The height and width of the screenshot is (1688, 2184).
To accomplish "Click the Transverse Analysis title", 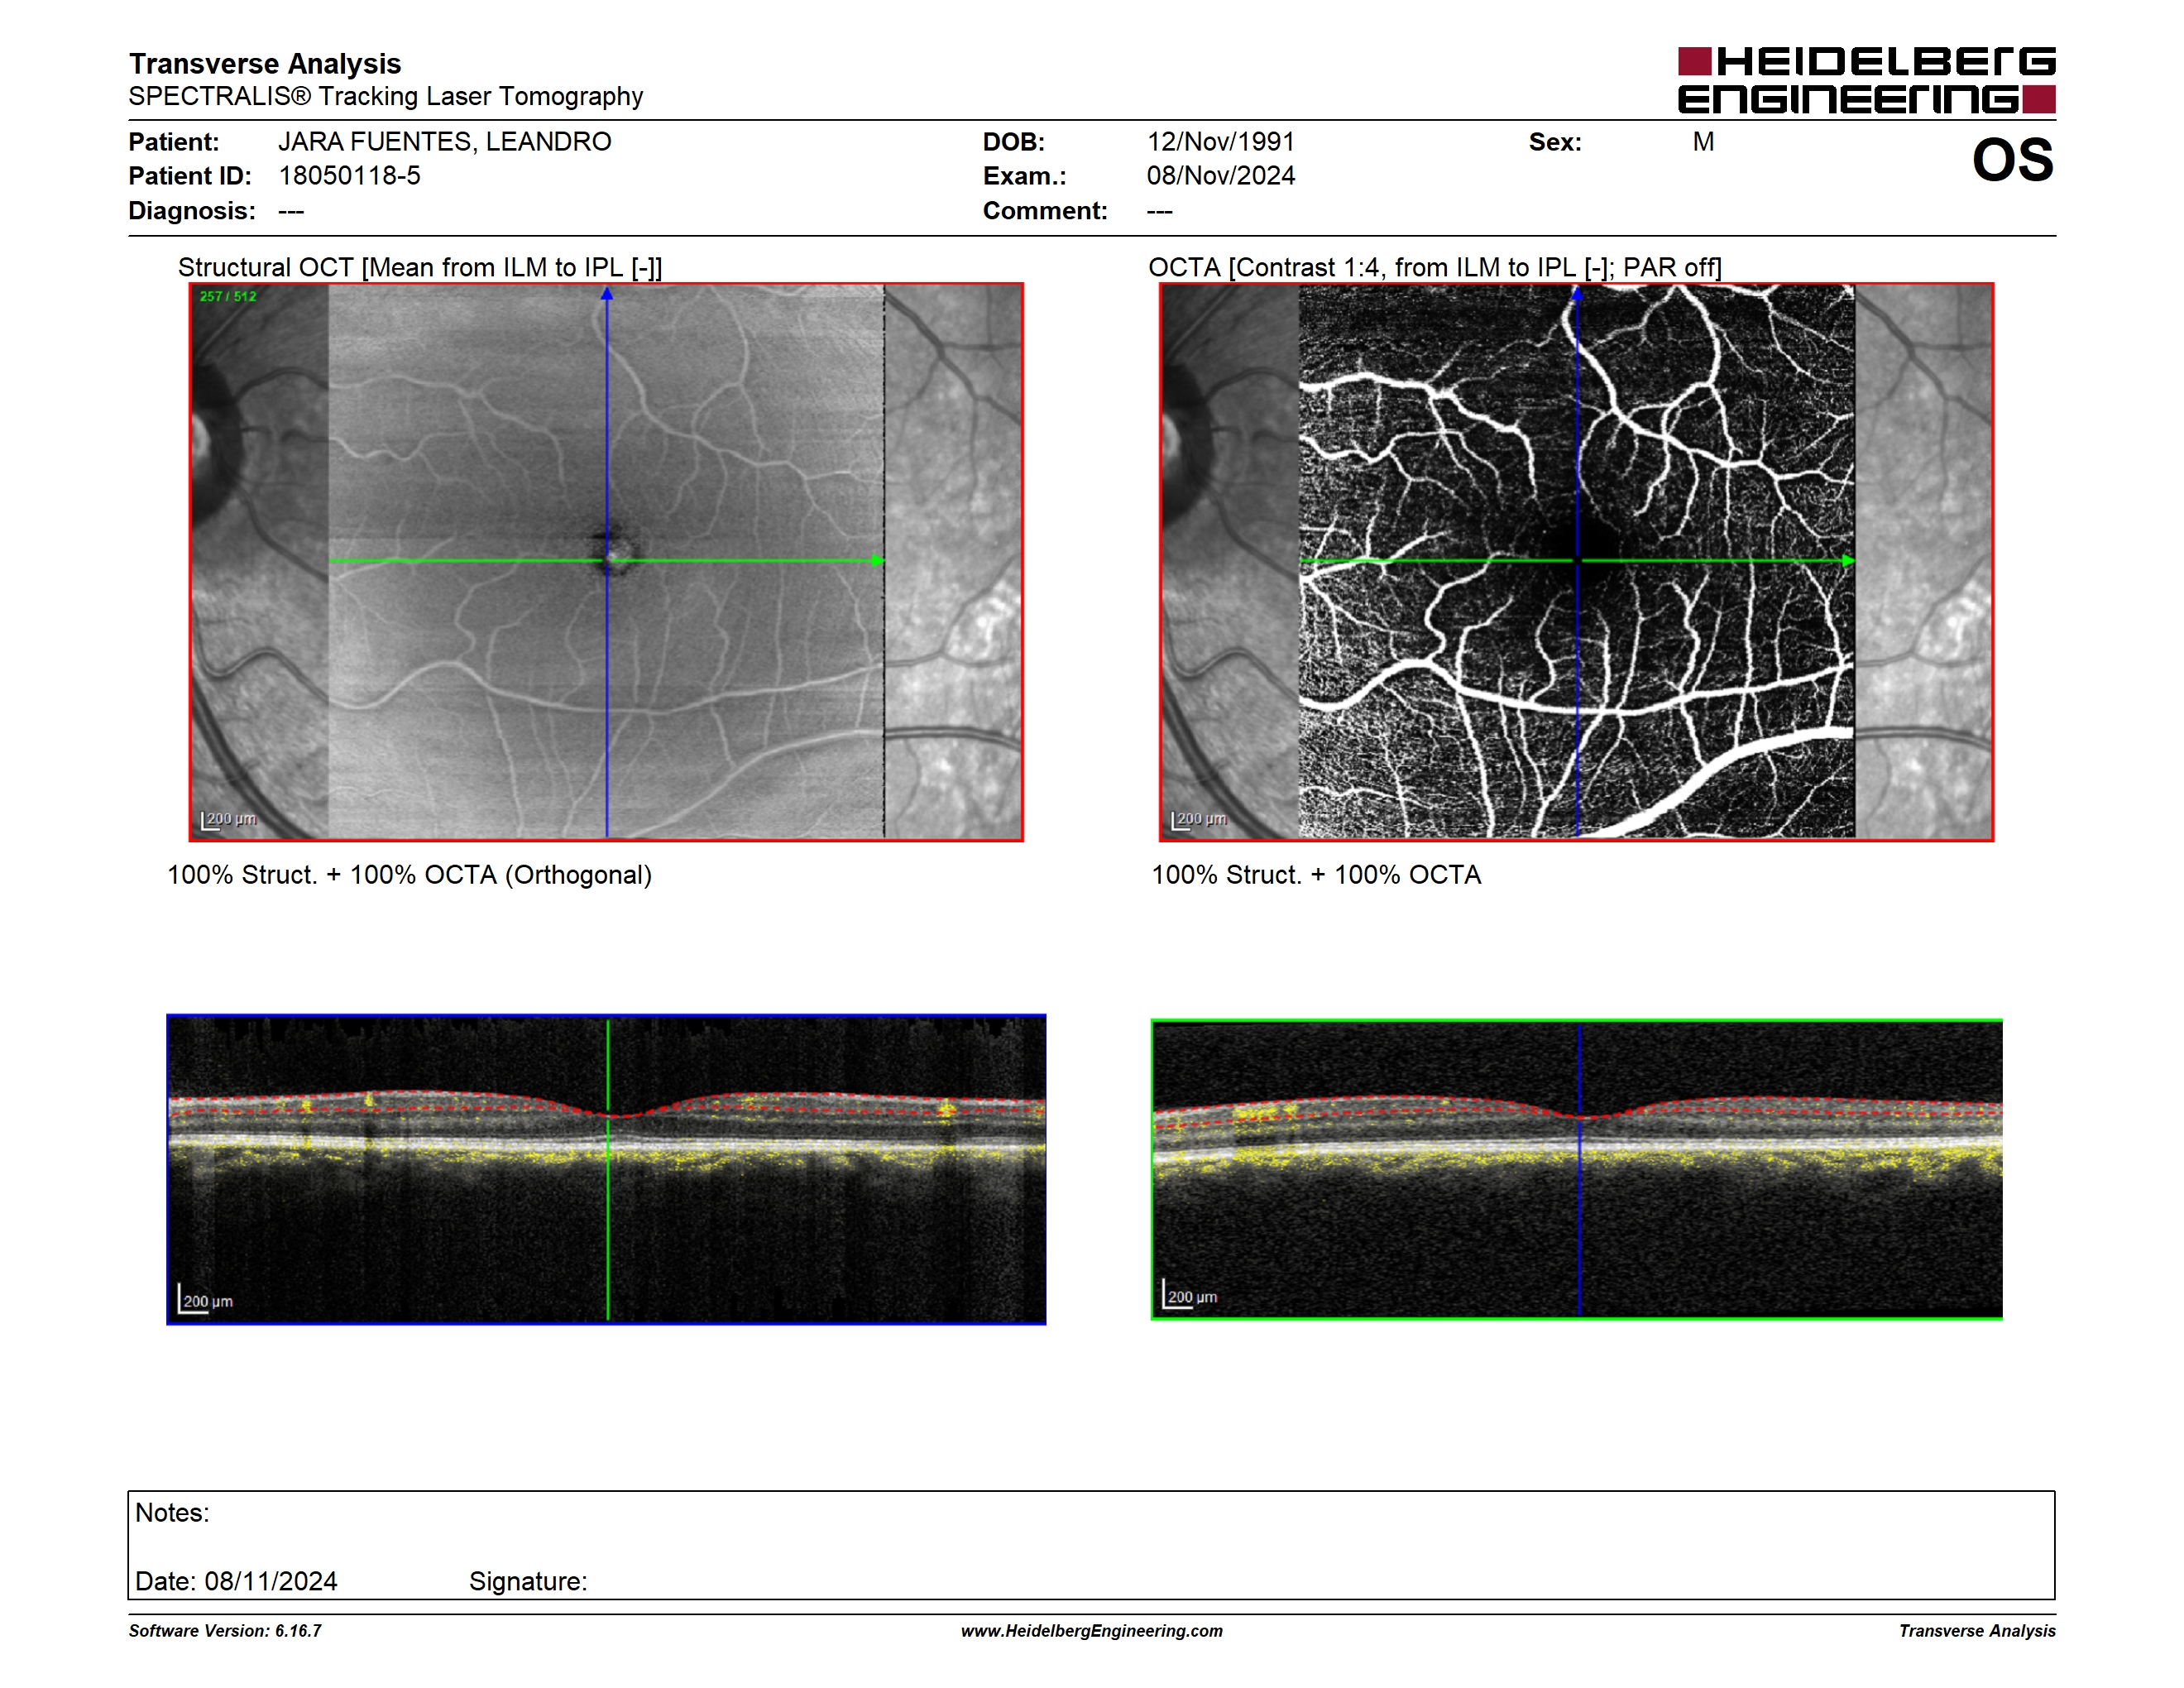I will click(x=265, y=64).
